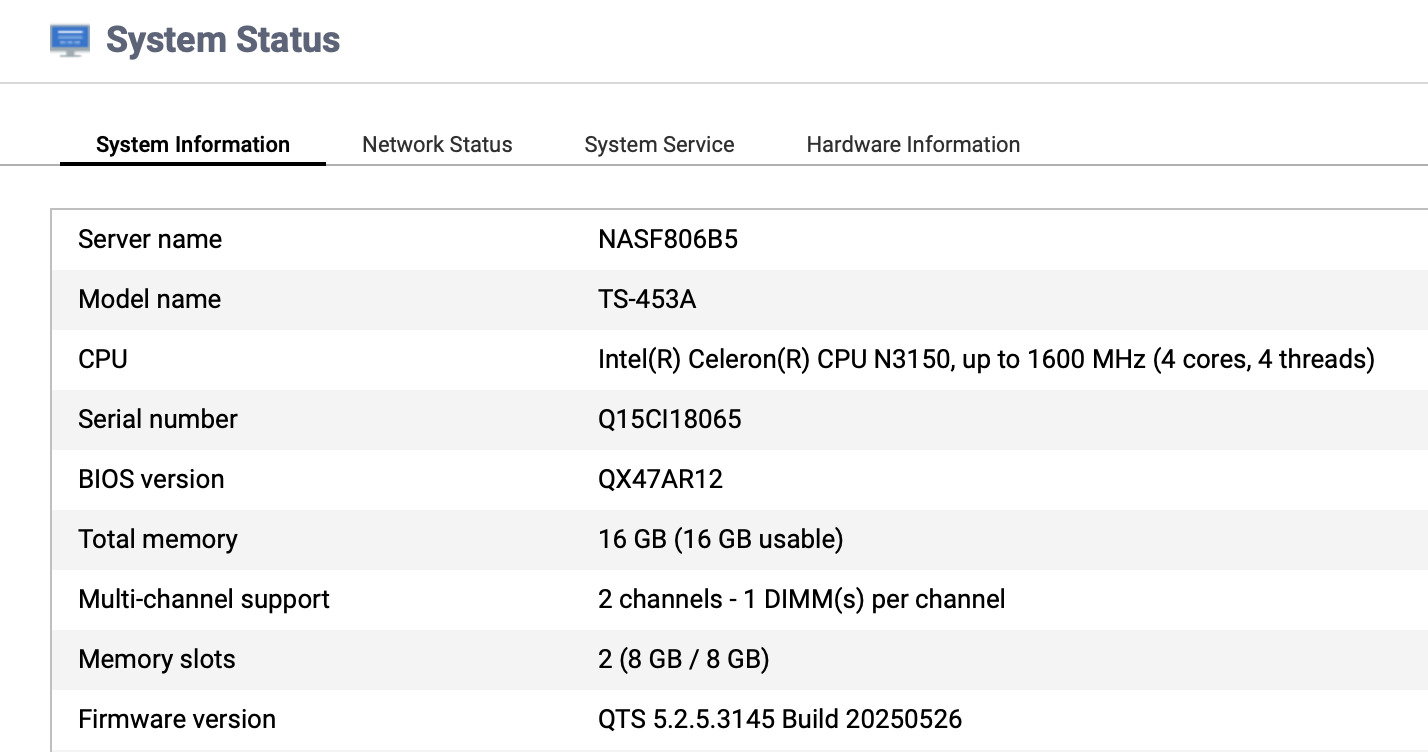Click the server name value NASF806B5
Viewport: 1428px width, 752px height.
pos(668,240)
